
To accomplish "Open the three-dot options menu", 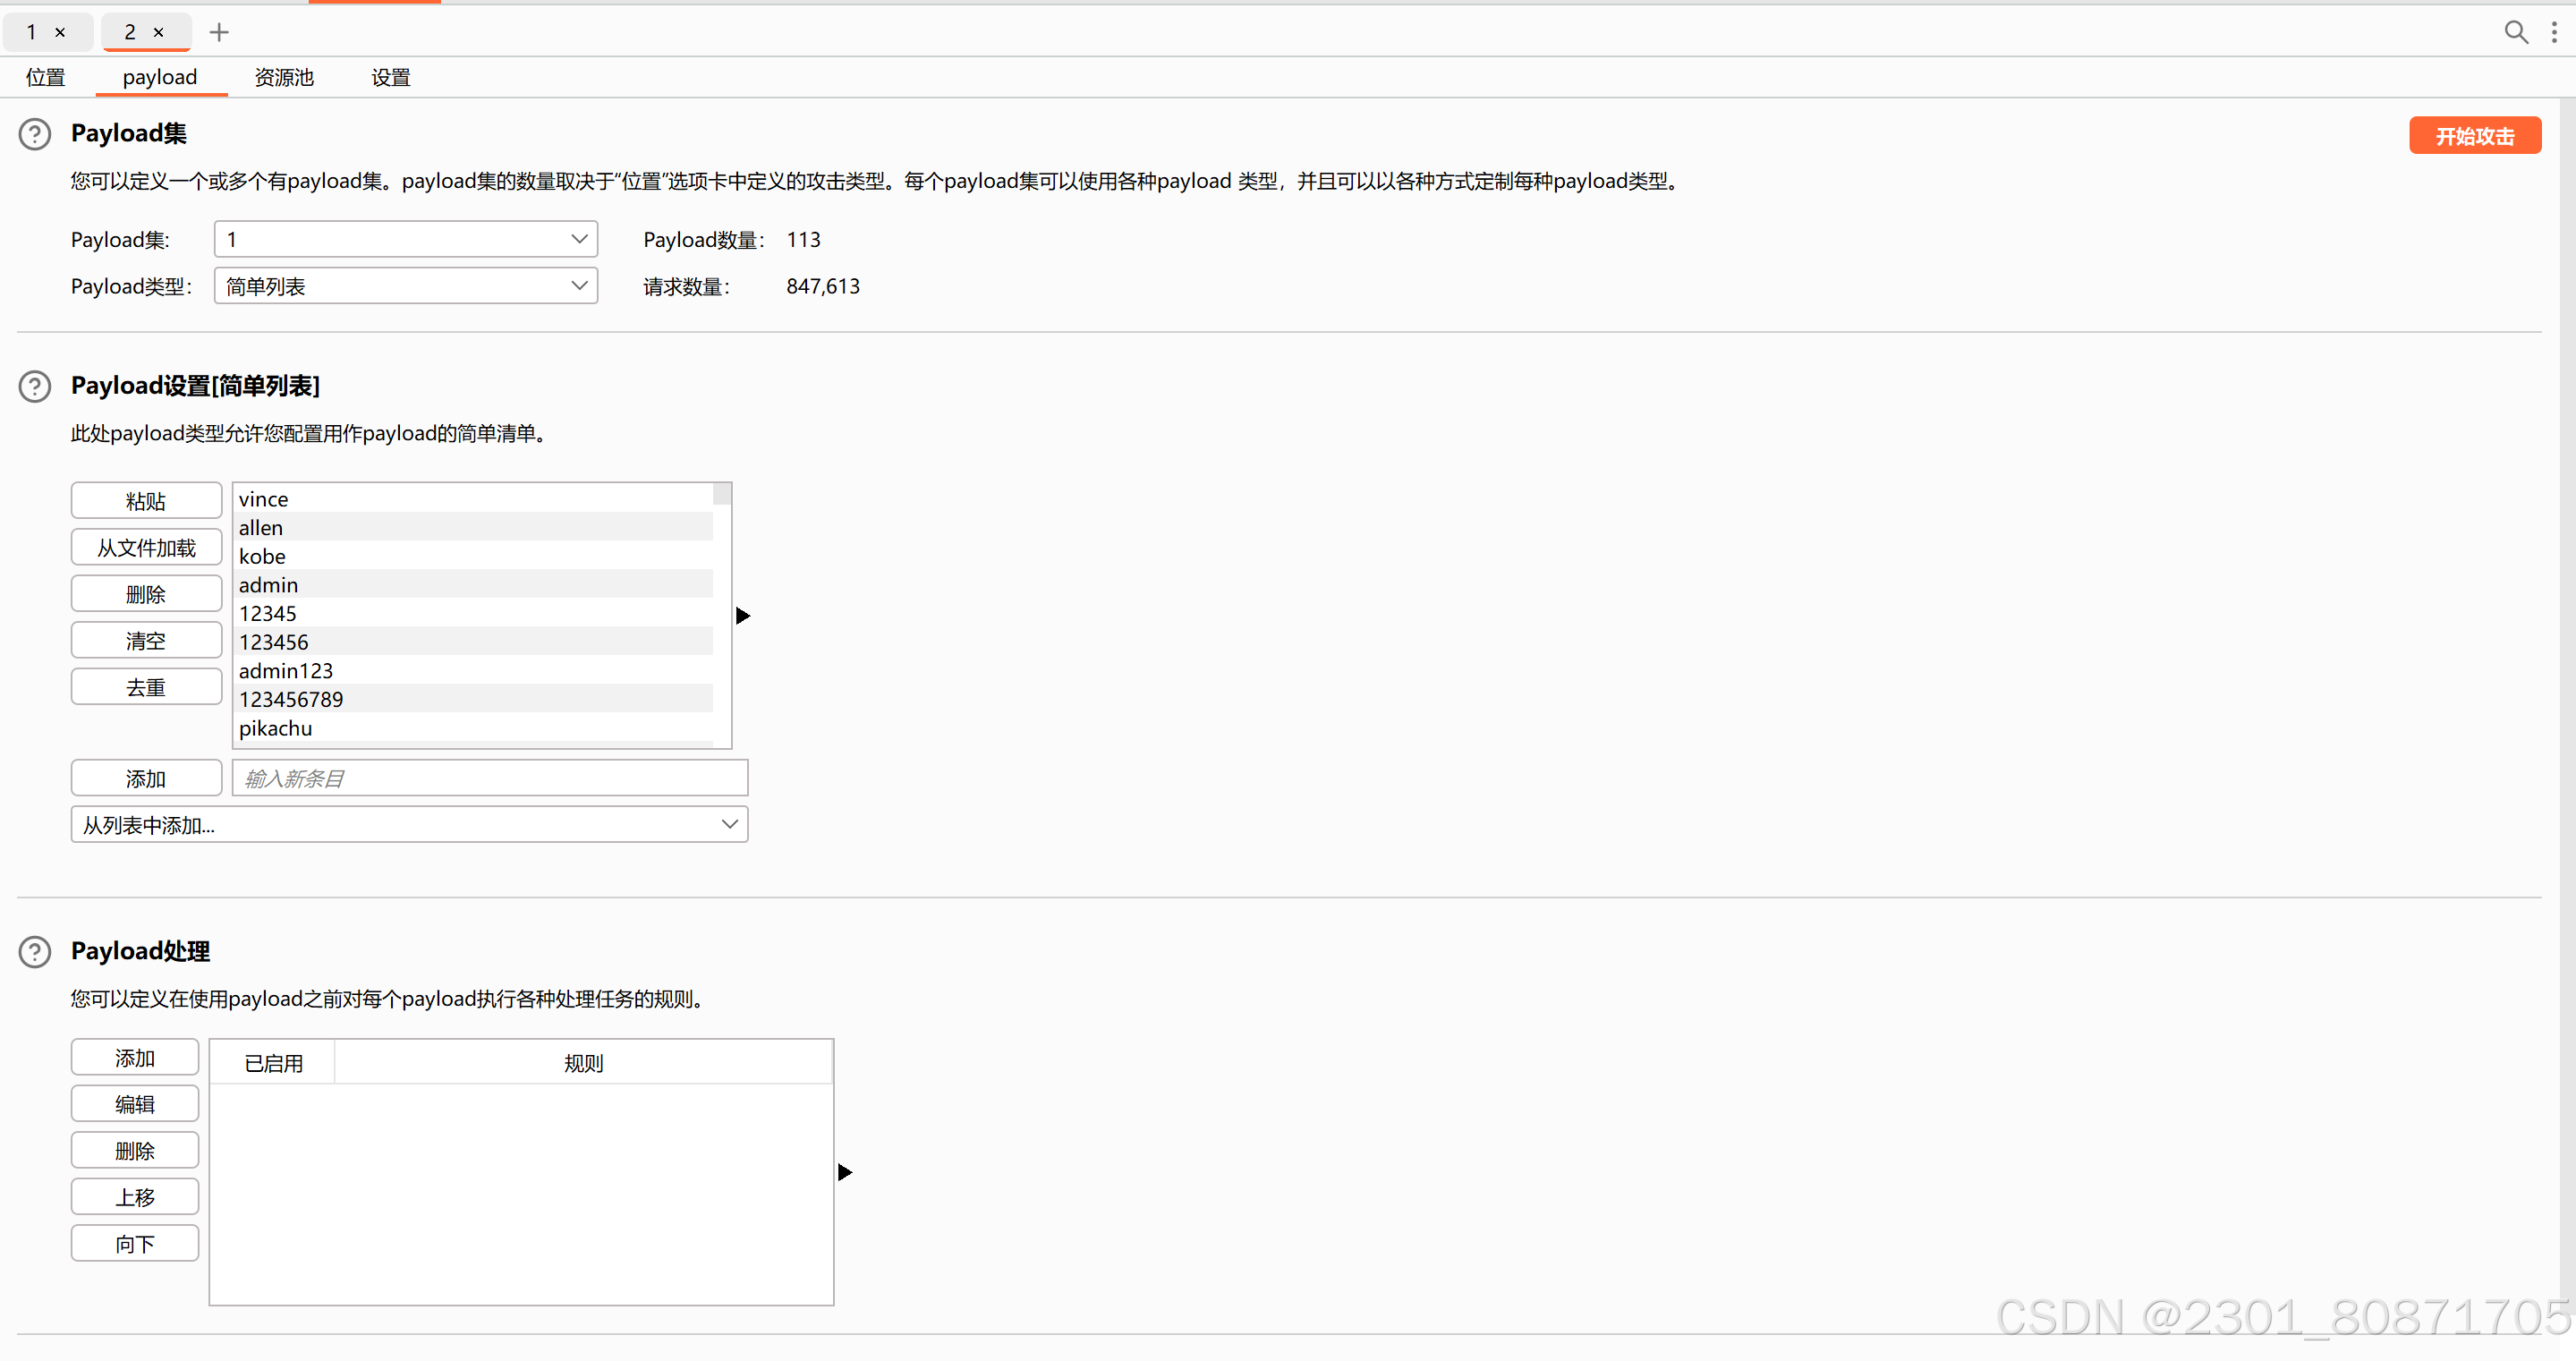I will click(x=2554, y=32).
